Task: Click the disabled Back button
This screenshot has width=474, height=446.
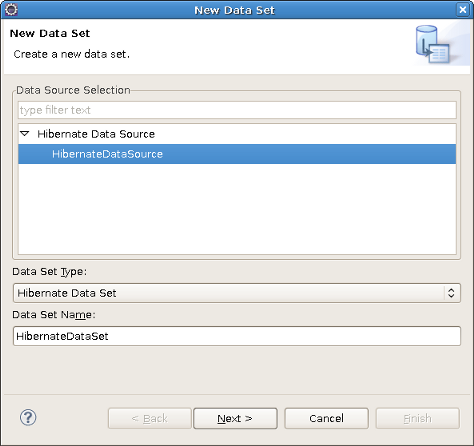Action: coord(150,418)
